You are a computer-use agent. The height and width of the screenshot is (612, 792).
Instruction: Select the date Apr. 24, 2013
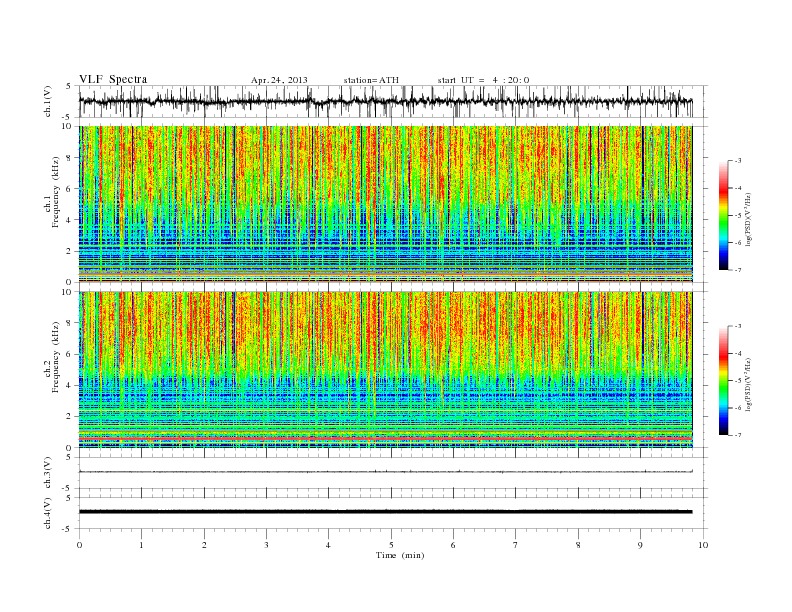point(279,80)
